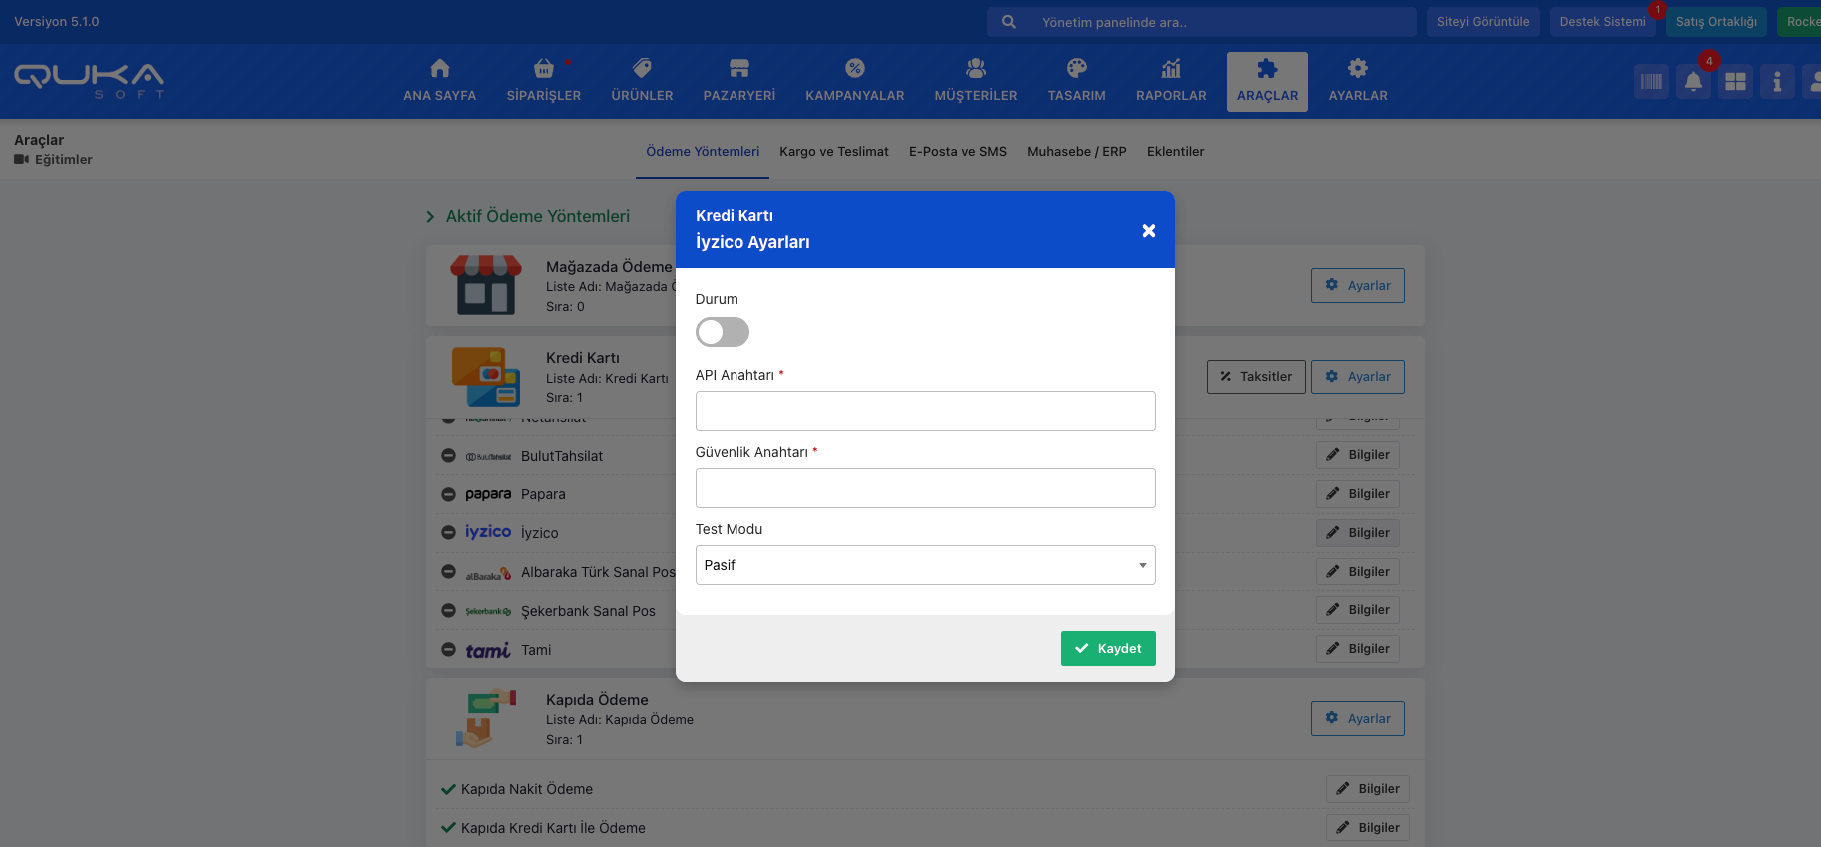1821x847 pixels.
Task: Open Siparişler basket icon
Action: click(543, 69)
